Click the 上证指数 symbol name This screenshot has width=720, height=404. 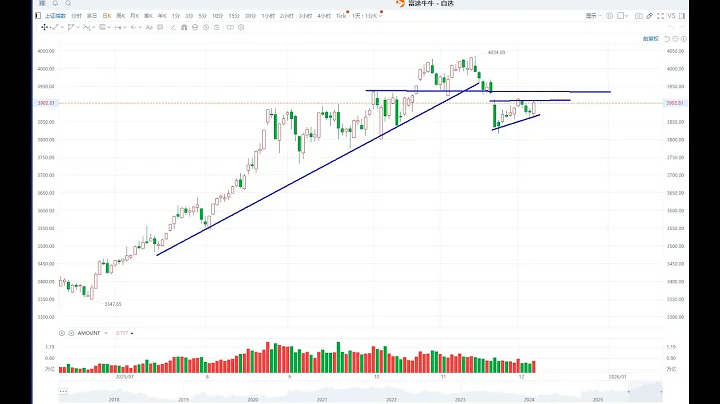(55, 16)
